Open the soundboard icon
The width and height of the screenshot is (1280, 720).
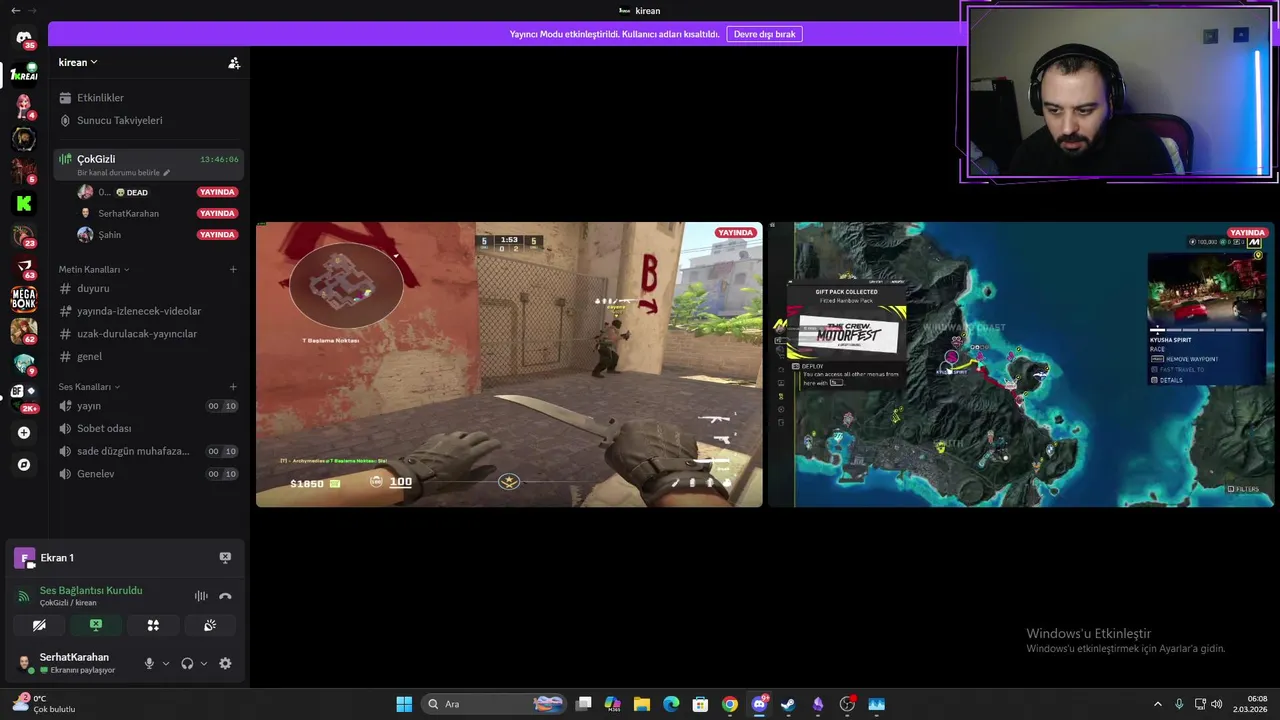coord(210,625)
